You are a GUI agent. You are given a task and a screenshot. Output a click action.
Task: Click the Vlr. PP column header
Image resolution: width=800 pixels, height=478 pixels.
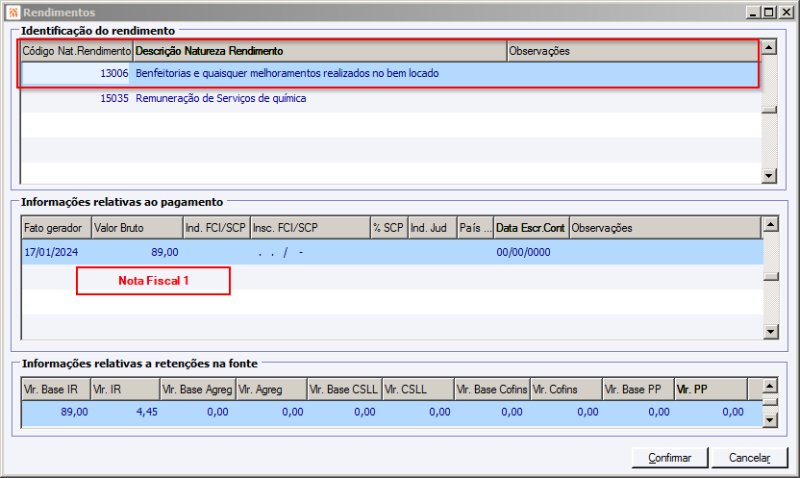coord(711,390)
